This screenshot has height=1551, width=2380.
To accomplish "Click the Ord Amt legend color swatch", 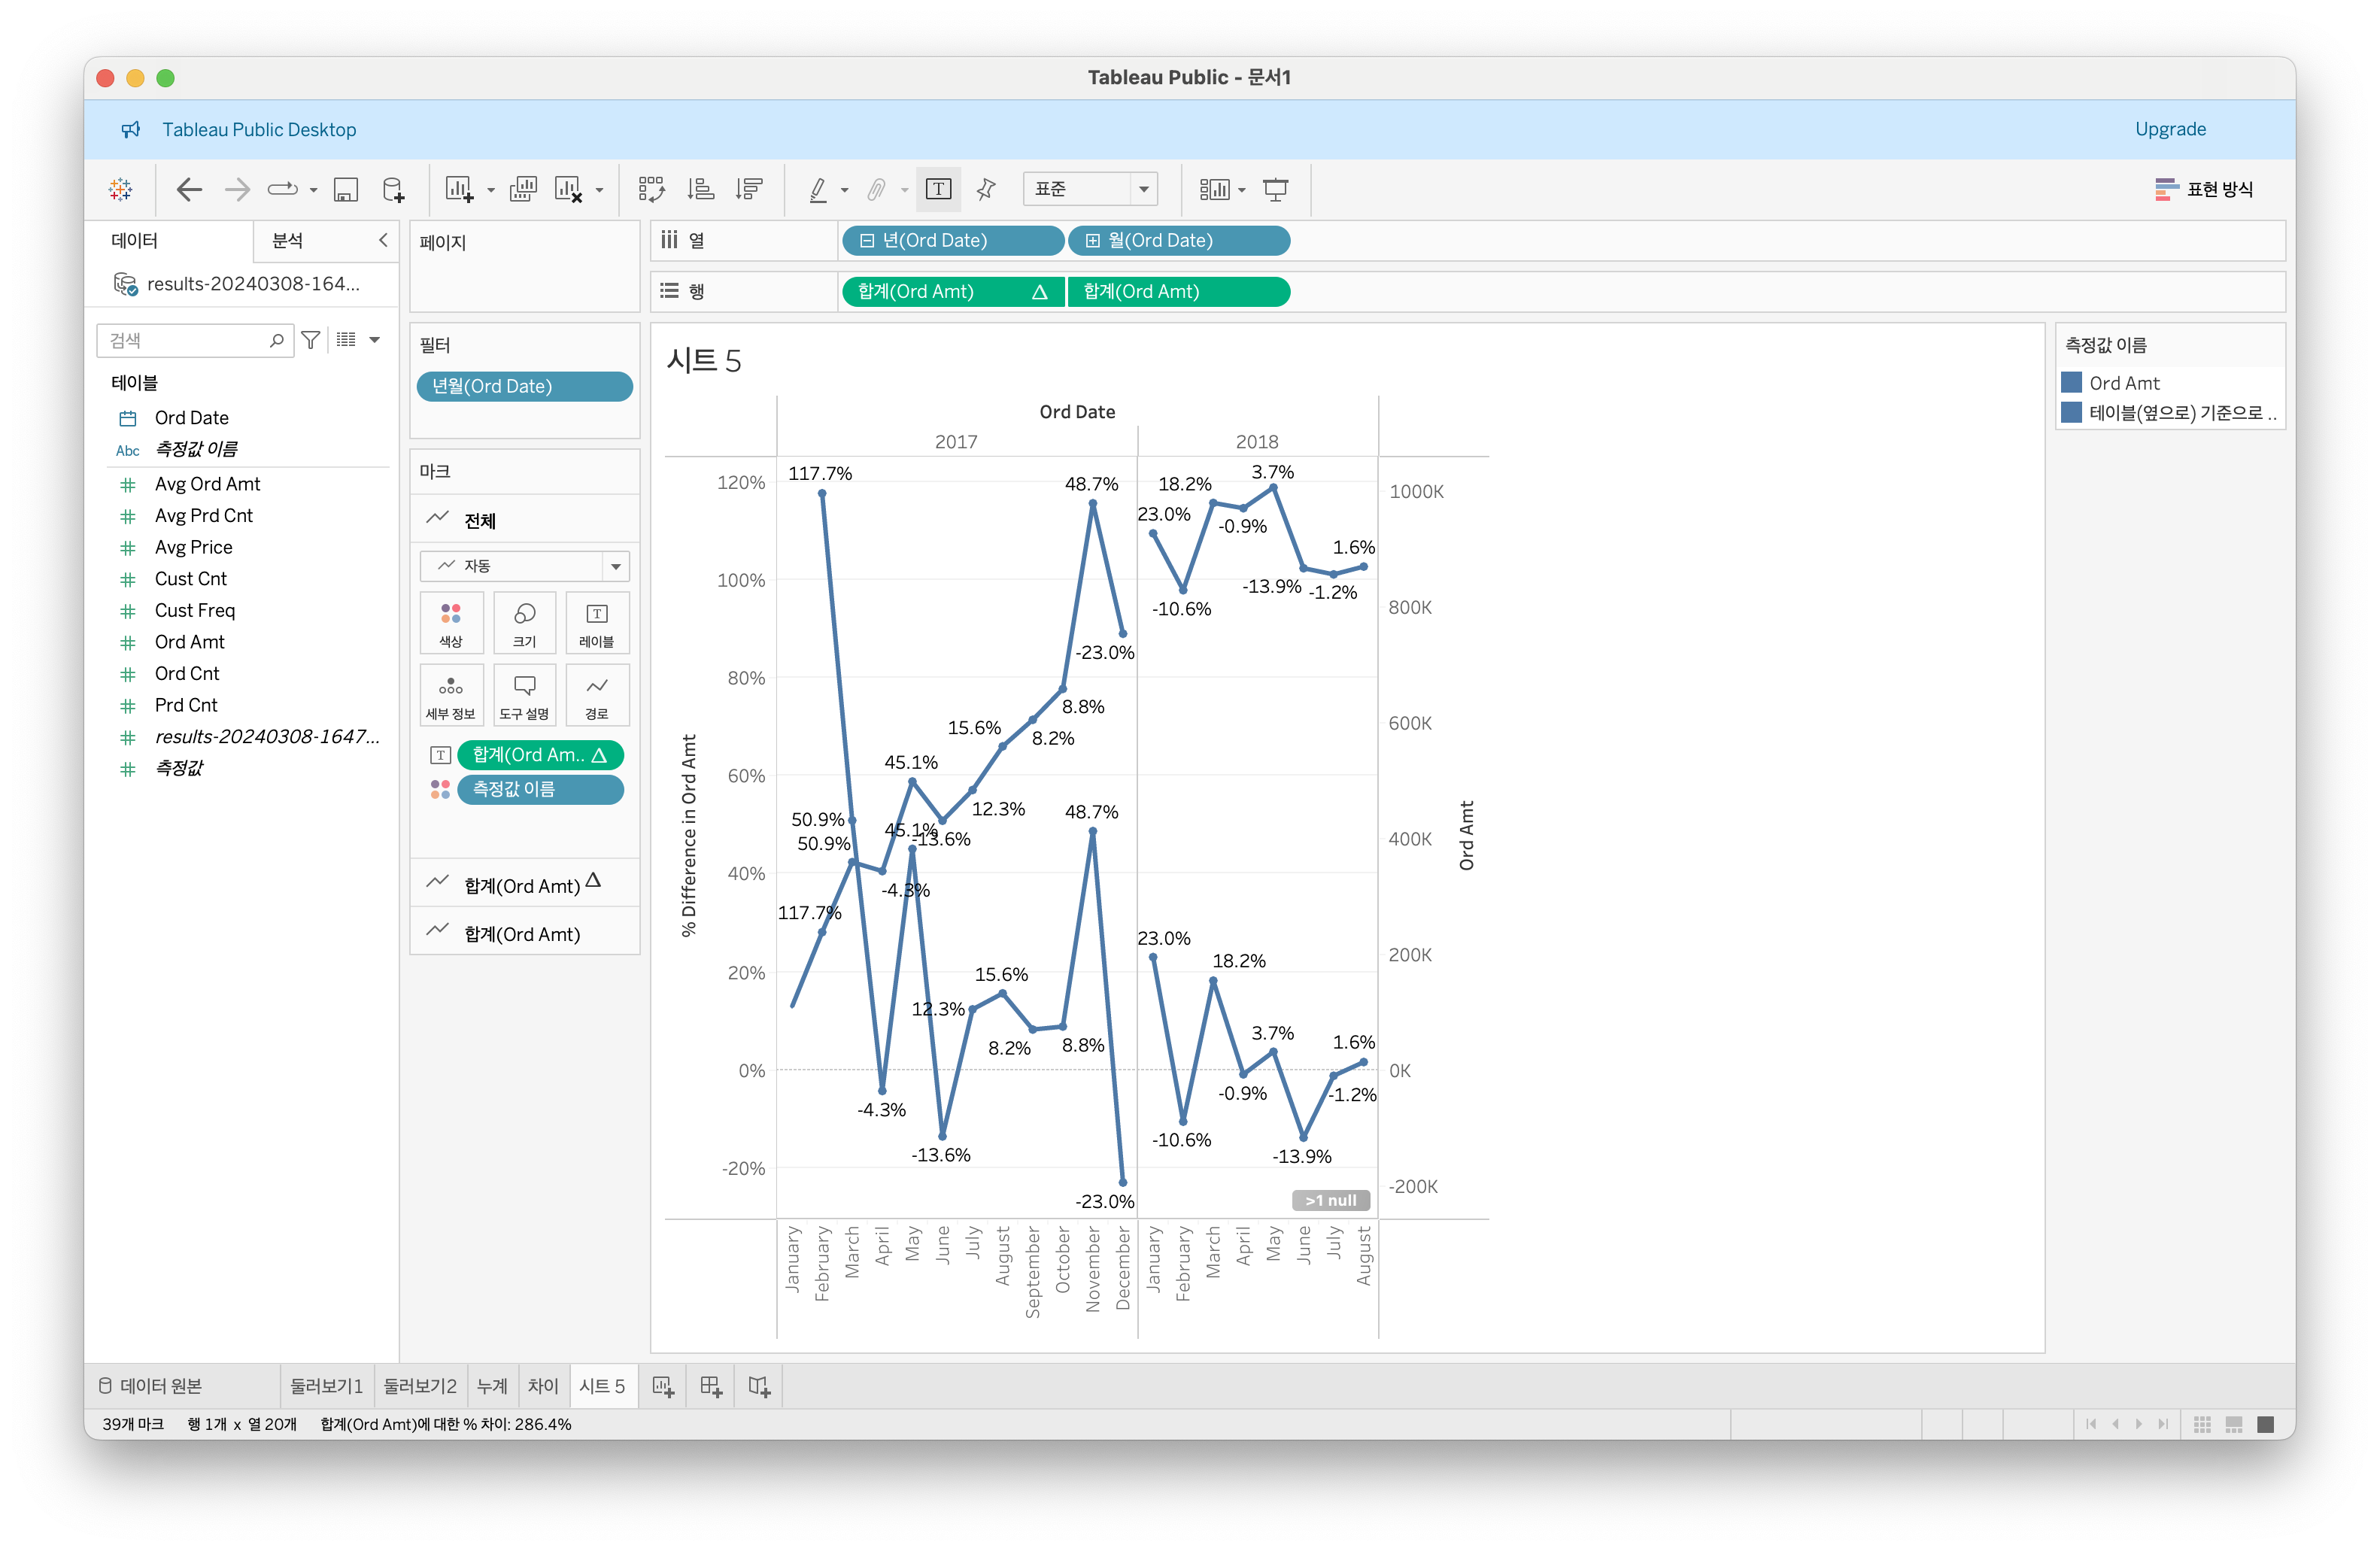I will click(2071, 383).
